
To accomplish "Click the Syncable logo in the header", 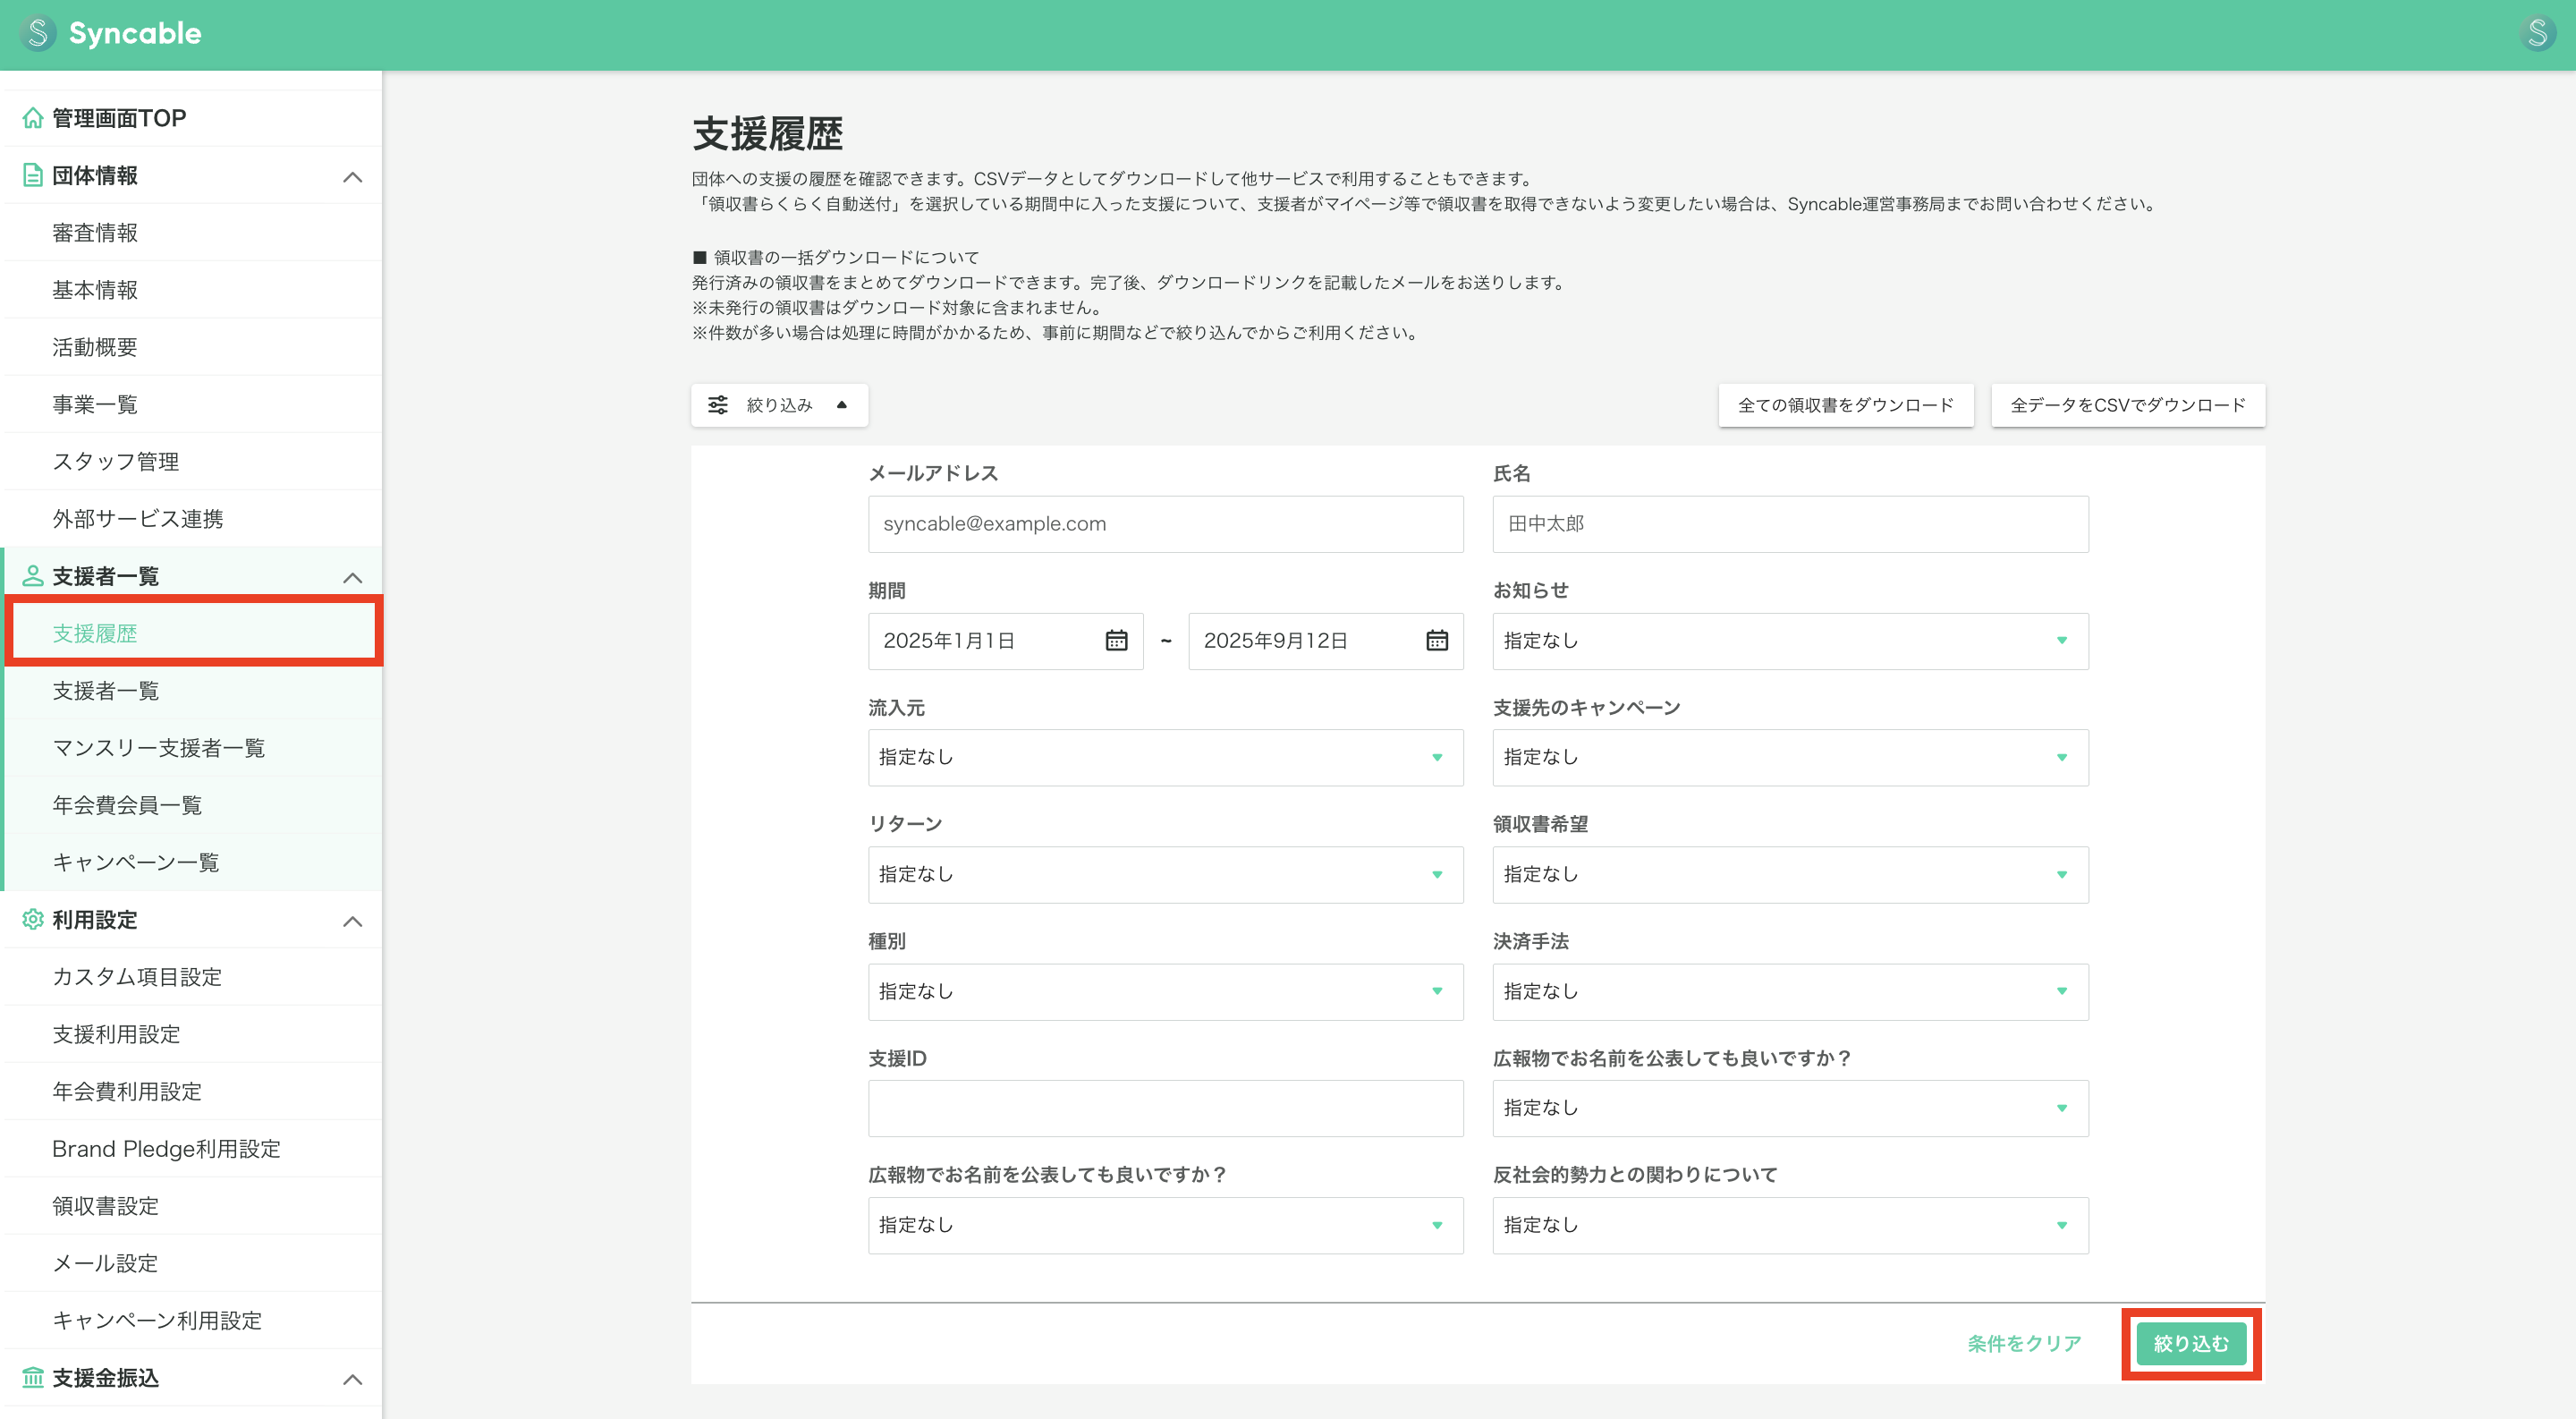I will click(x=110, y=33).
